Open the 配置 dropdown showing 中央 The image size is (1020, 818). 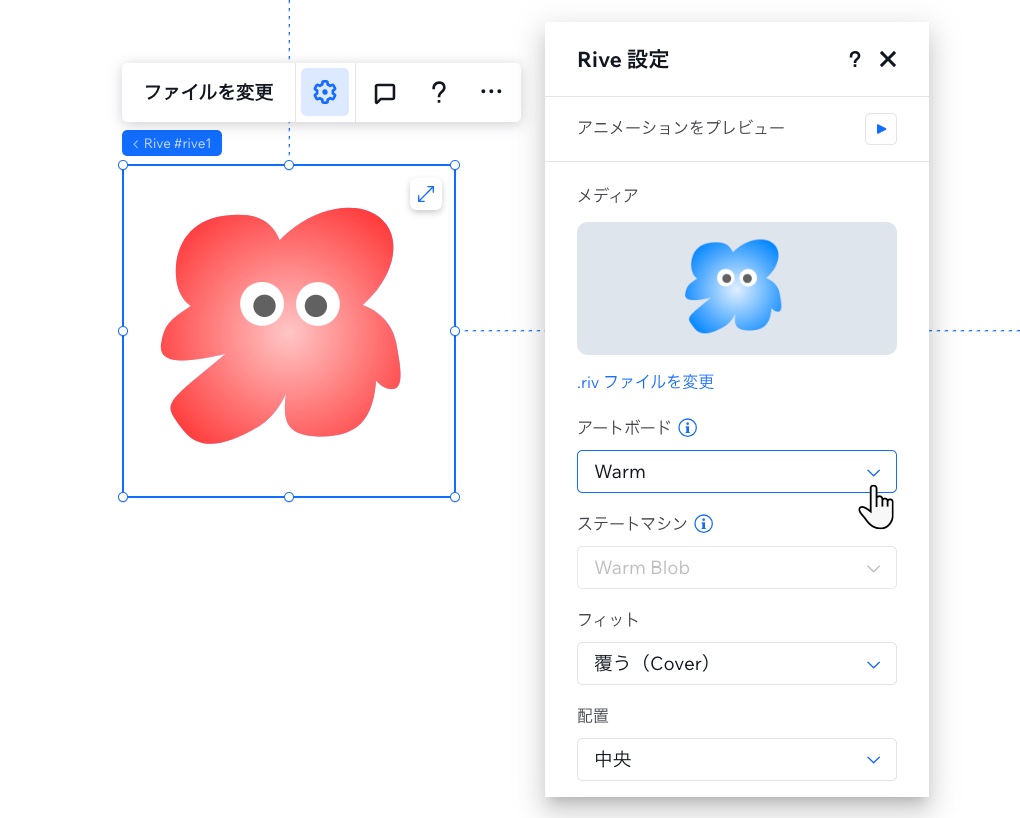click(737, 759)
